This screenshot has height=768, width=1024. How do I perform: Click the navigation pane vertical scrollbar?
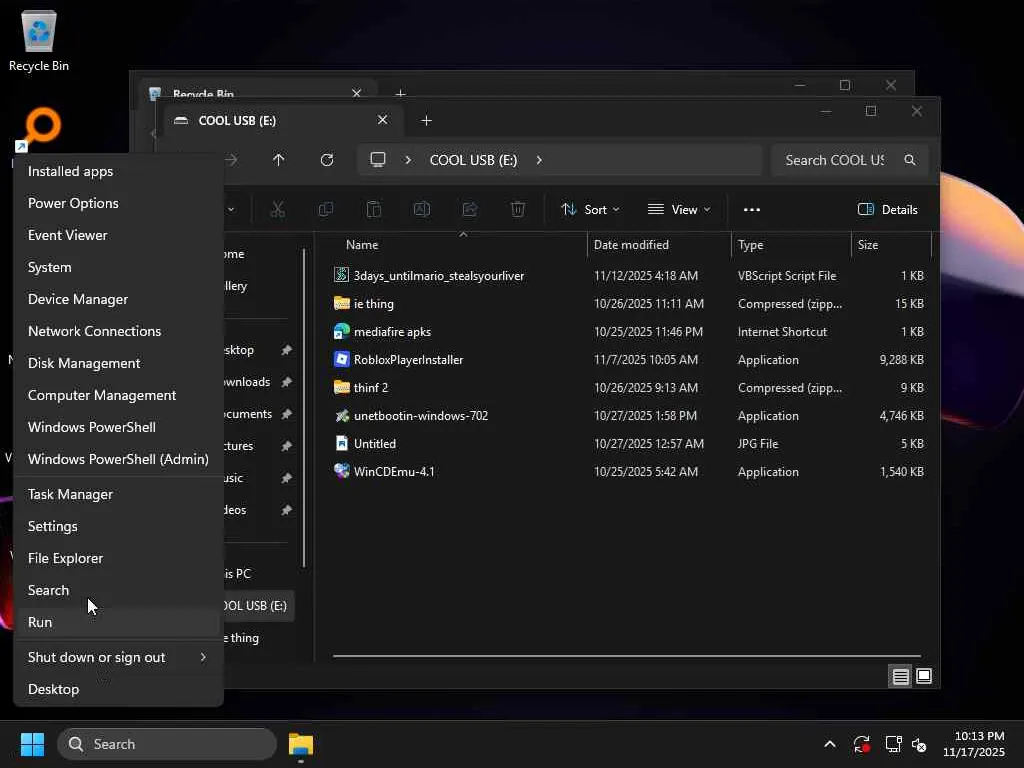pyautogui.click(x=304, y=408)
